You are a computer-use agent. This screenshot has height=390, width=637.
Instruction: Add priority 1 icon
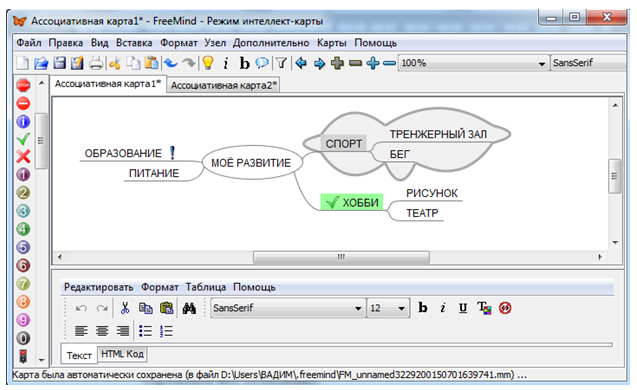[x=23, y=174]
